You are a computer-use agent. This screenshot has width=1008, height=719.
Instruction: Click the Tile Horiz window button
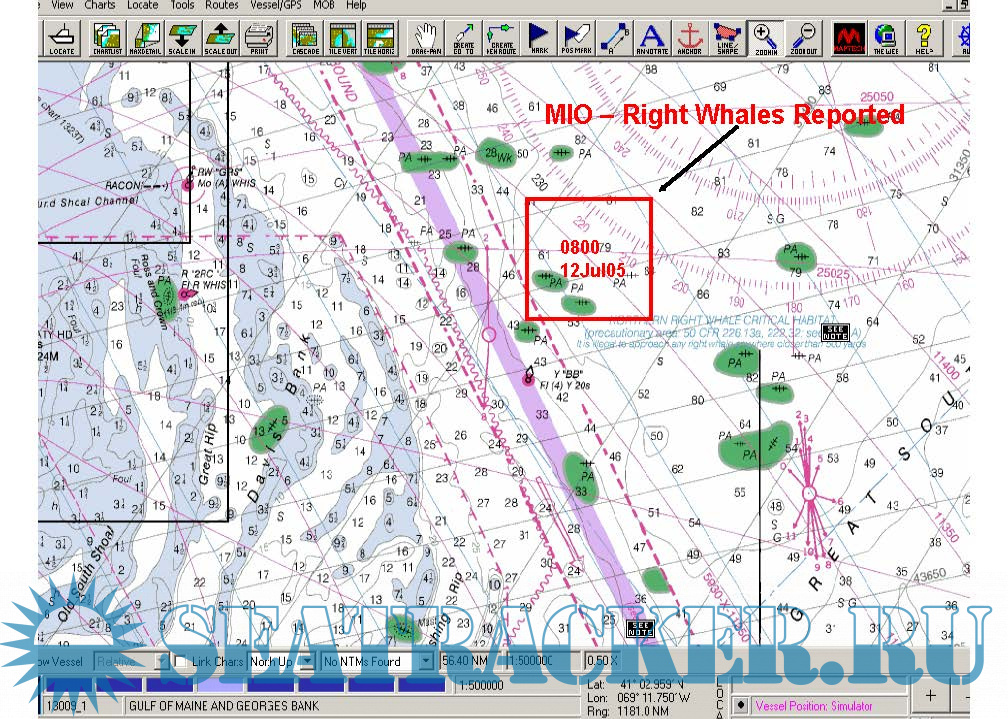click(379, 37)
